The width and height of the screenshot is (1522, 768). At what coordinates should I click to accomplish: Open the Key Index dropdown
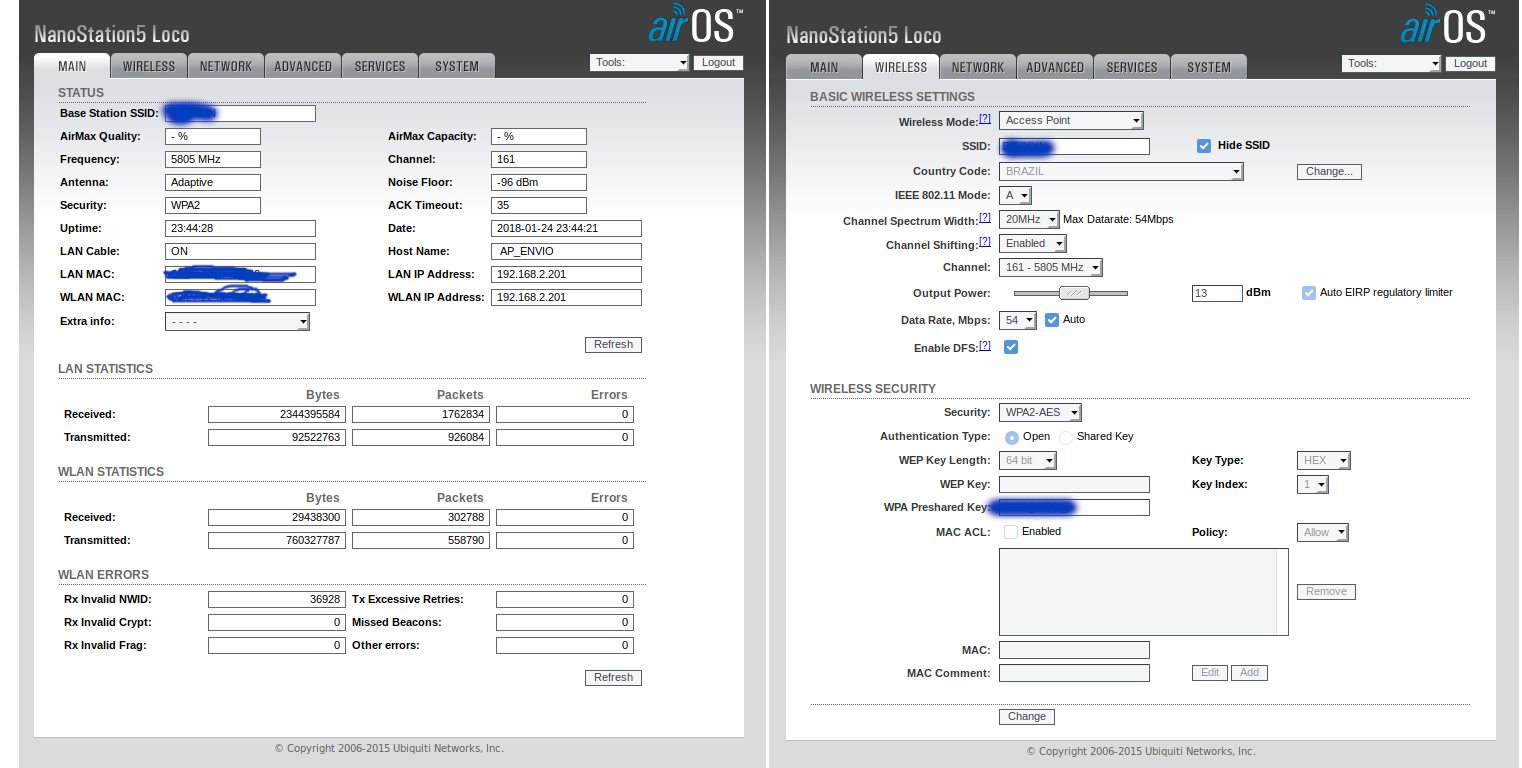[1312, 485]
